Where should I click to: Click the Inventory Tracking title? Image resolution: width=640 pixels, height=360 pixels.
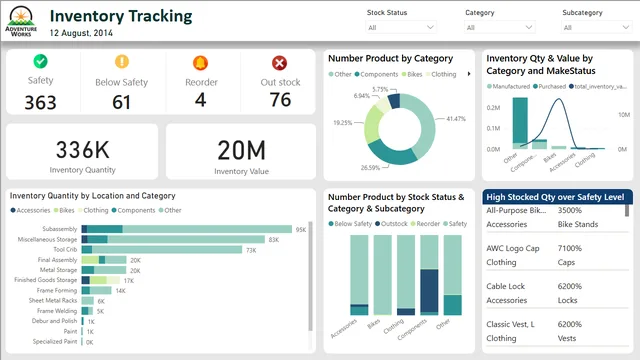tap(121, 16)
